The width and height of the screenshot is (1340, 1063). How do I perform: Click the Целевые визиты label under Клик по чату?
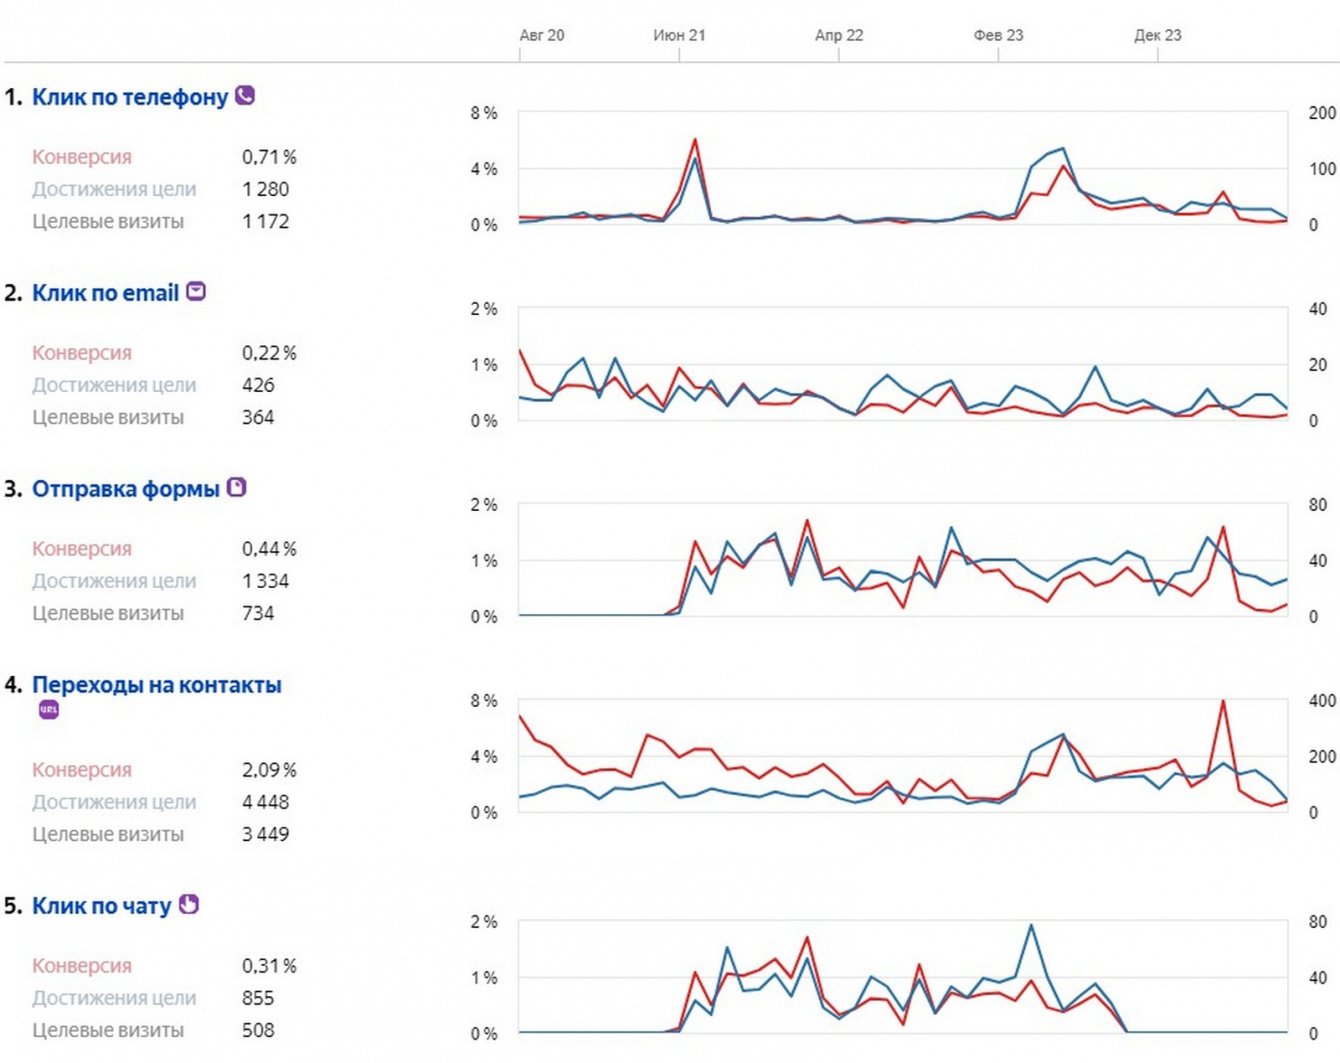(108, 1030)
